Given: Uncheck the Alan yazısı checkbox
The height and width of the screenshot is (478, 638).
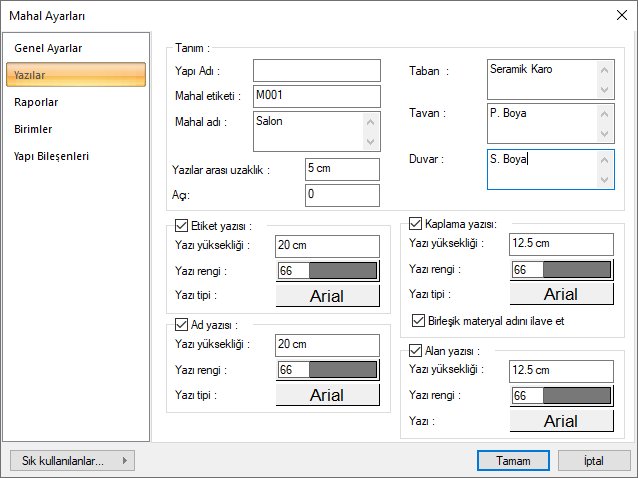Looking at the screenshot, I should [x=417, y=351].
